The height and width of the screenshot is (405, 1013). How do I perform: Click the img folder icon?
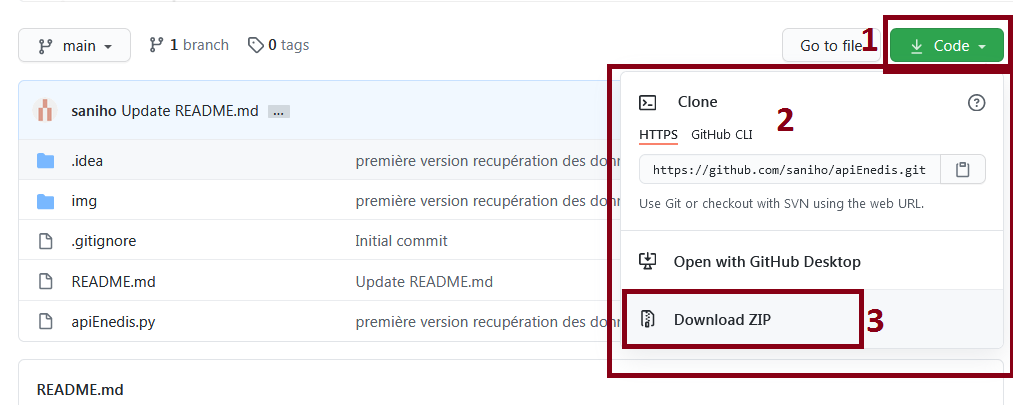coord(45,202)
